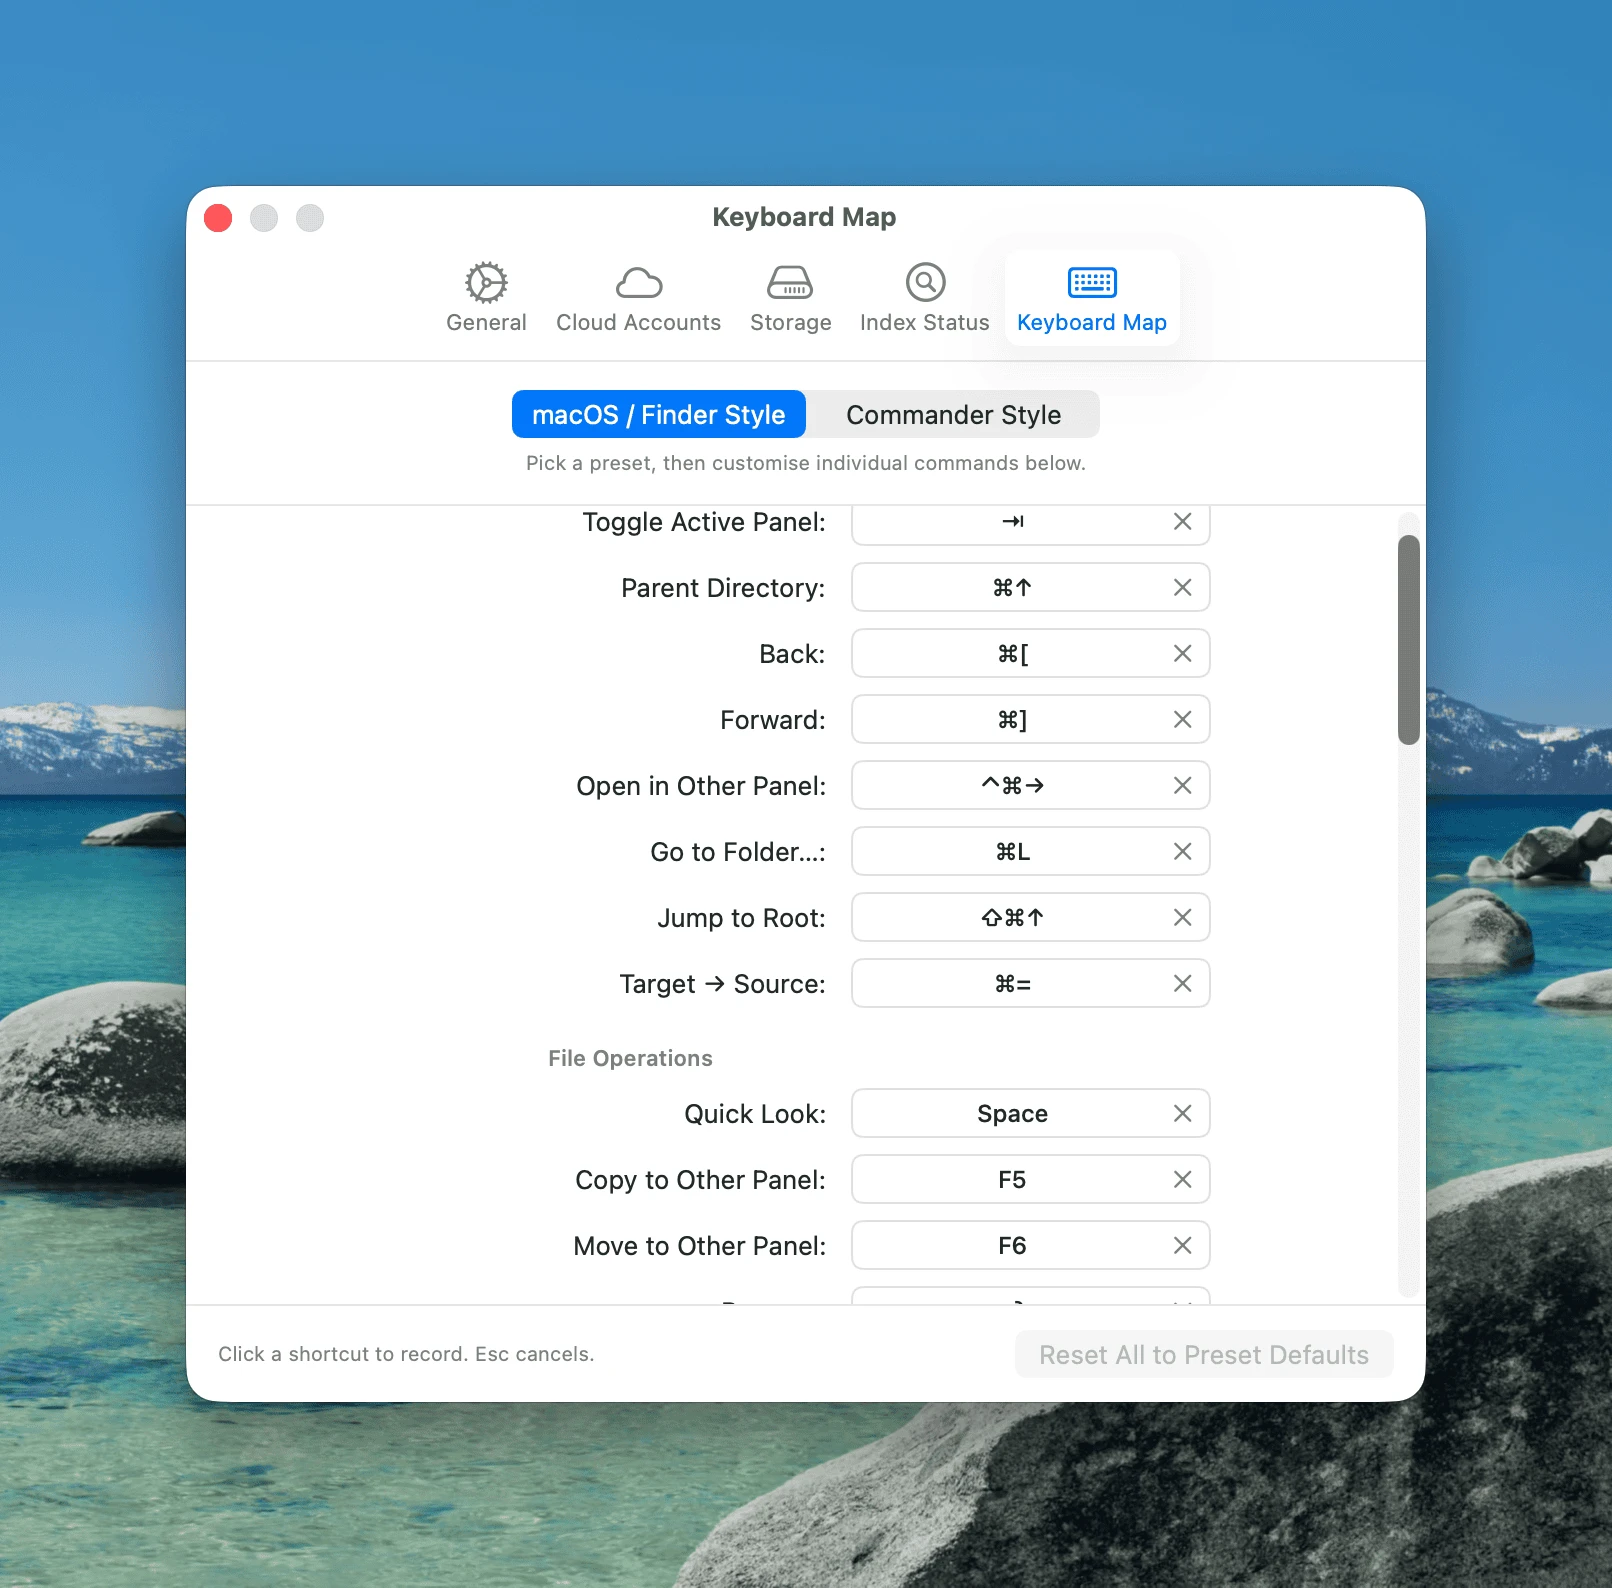Close the Keyboard Map window
1612x1588 pixels.
pyautogui.click(x=218, y=217)
